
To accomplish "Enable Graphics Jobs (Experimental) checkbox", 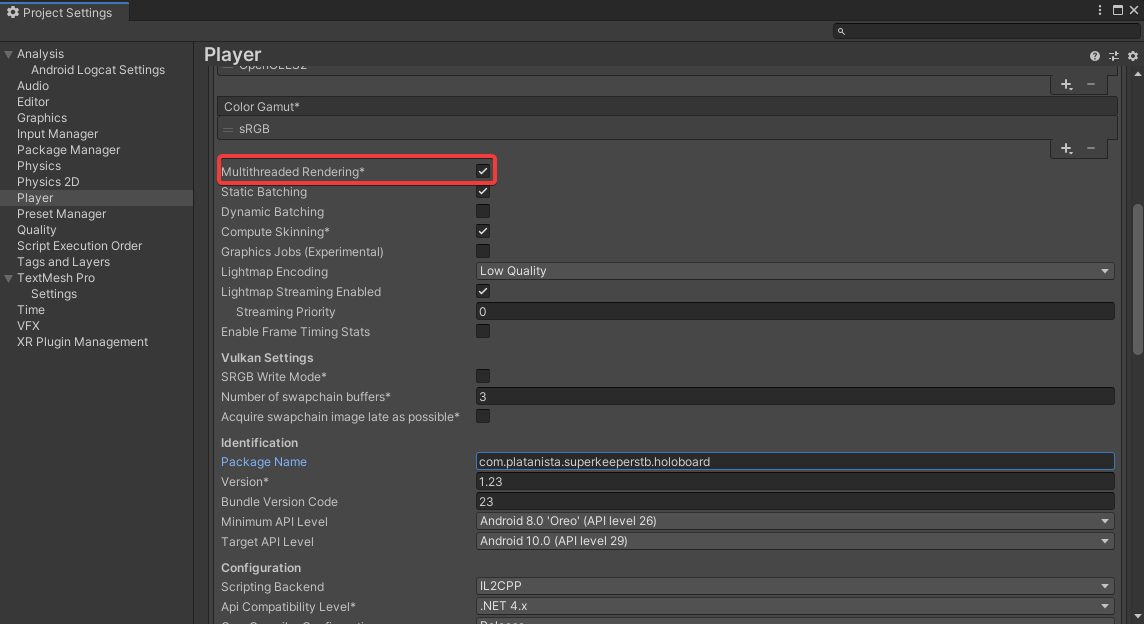I will click(483, 252).
